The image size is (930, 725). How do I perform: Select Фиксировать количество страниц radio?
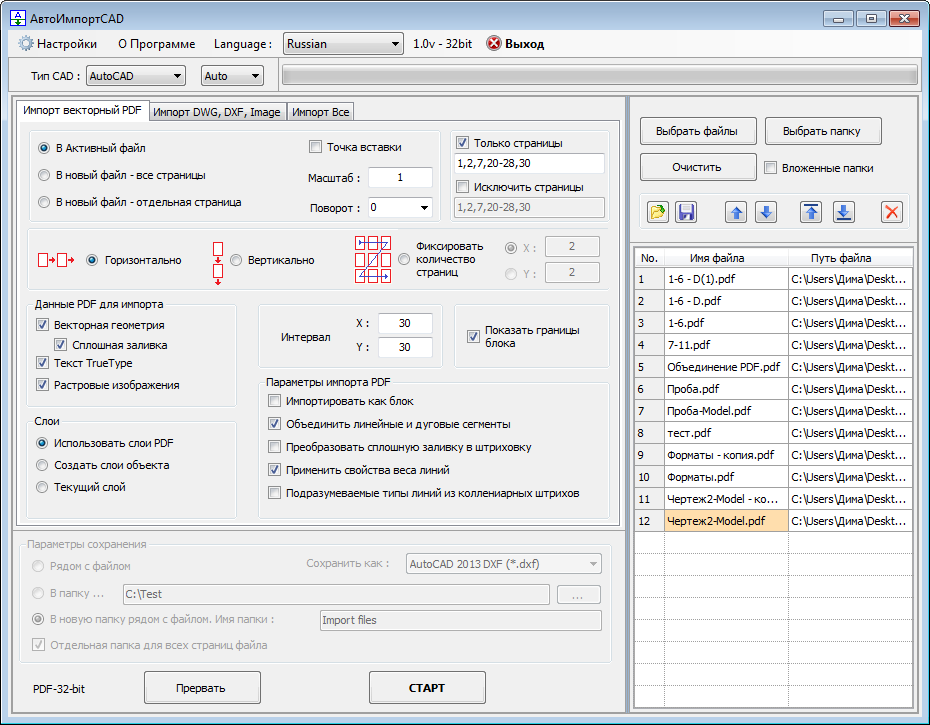pyautogui.click(x=404, y=259)
